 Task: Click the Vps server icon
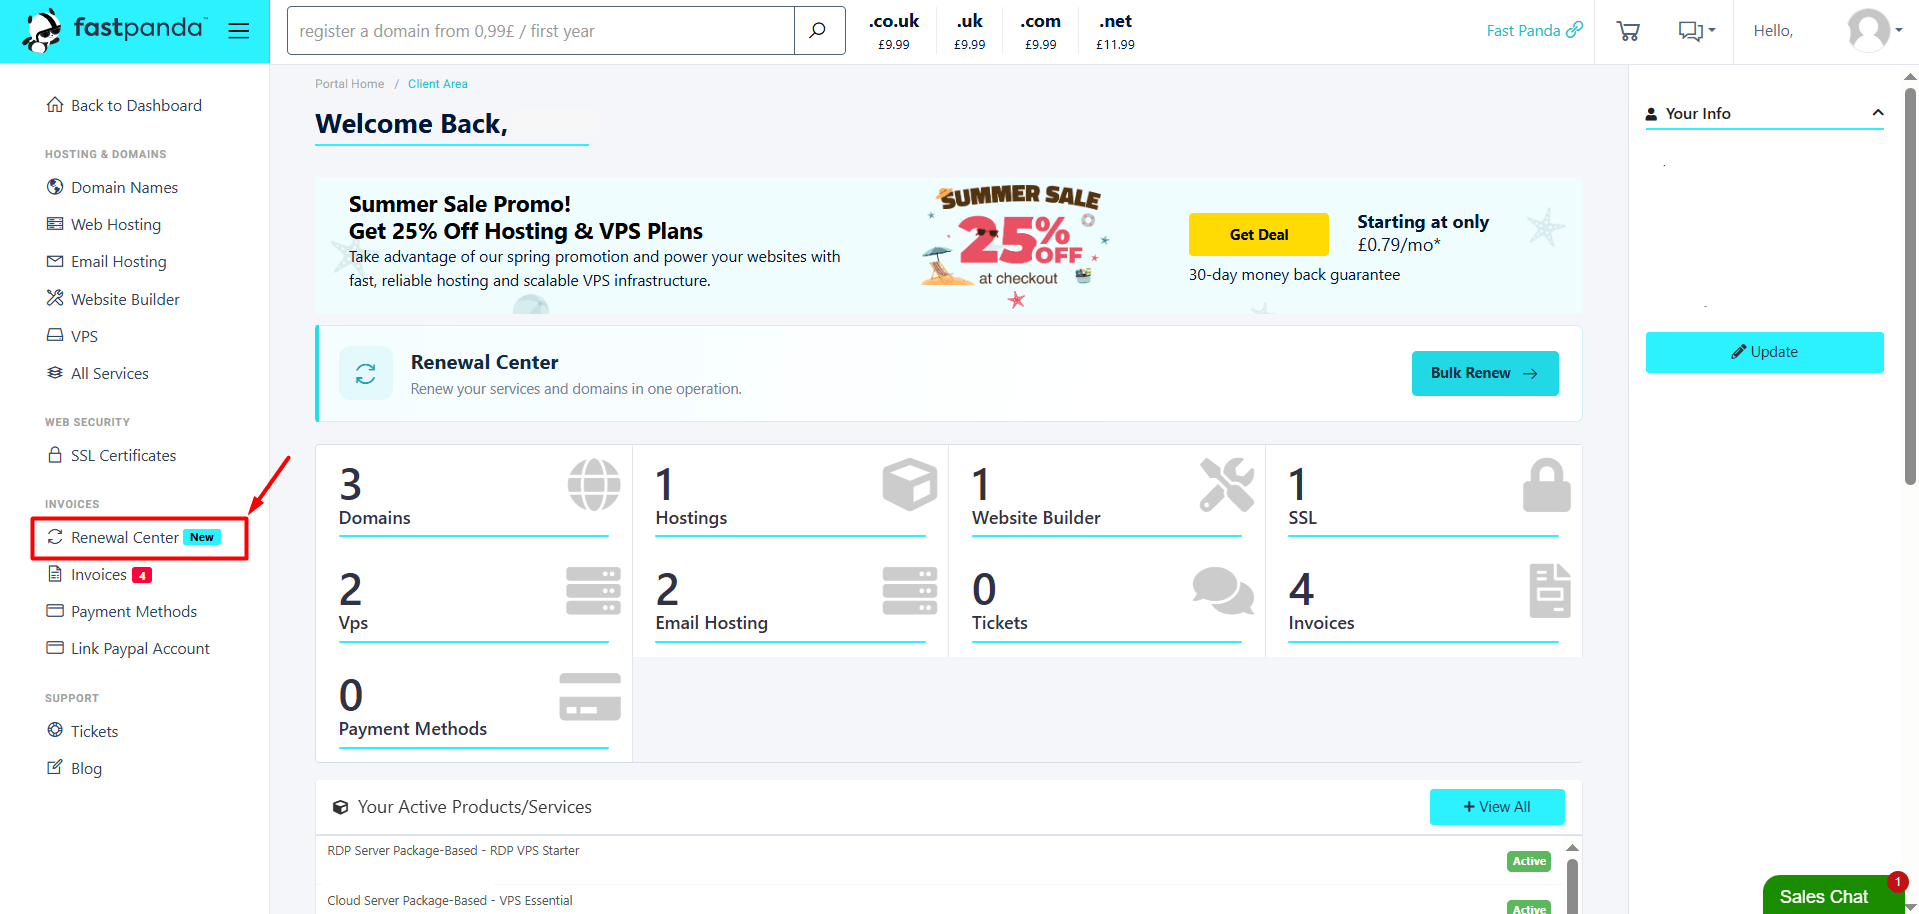click(x=593, y=590)
